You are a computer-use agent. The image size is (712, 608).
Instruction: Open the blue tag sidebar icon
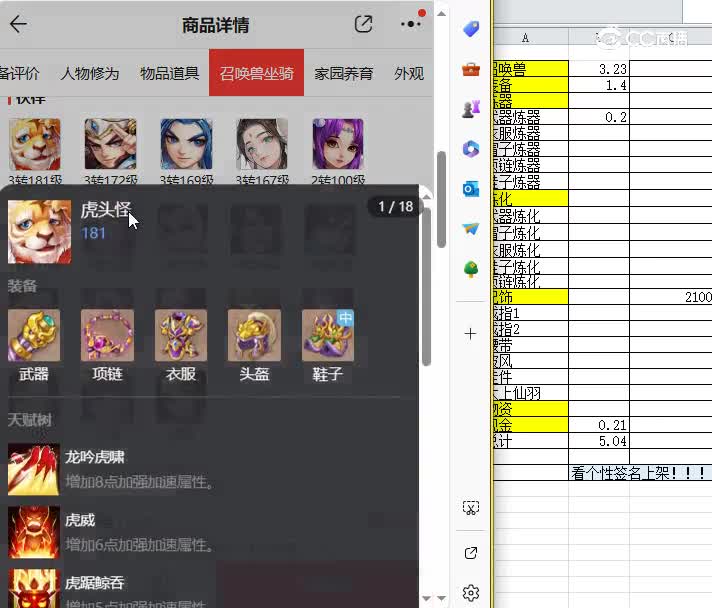click(471, 29)
